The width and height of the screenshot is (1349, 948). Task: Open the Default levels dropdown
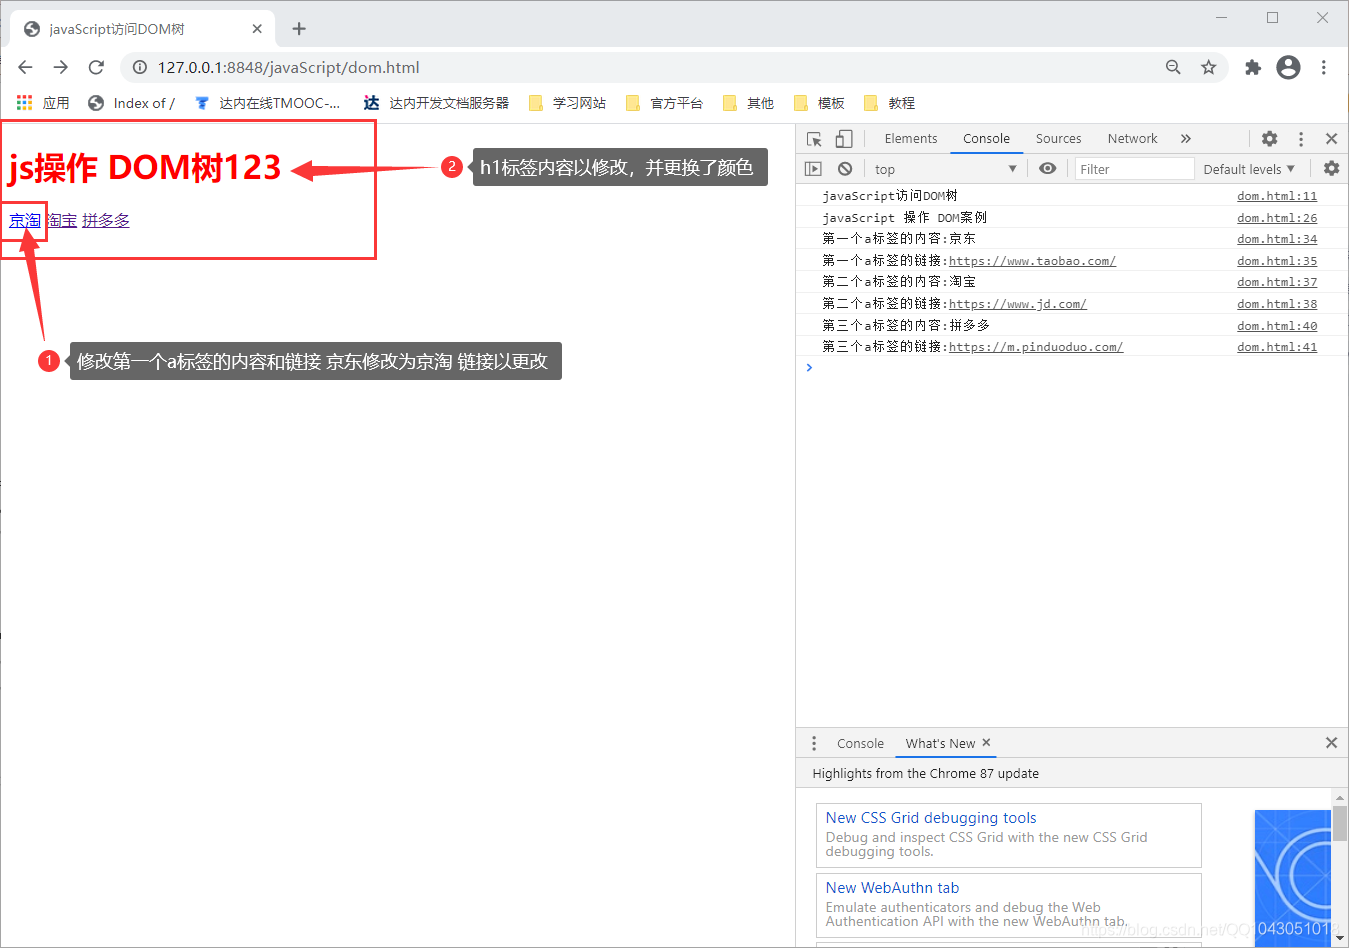(x=1249, y=169)
